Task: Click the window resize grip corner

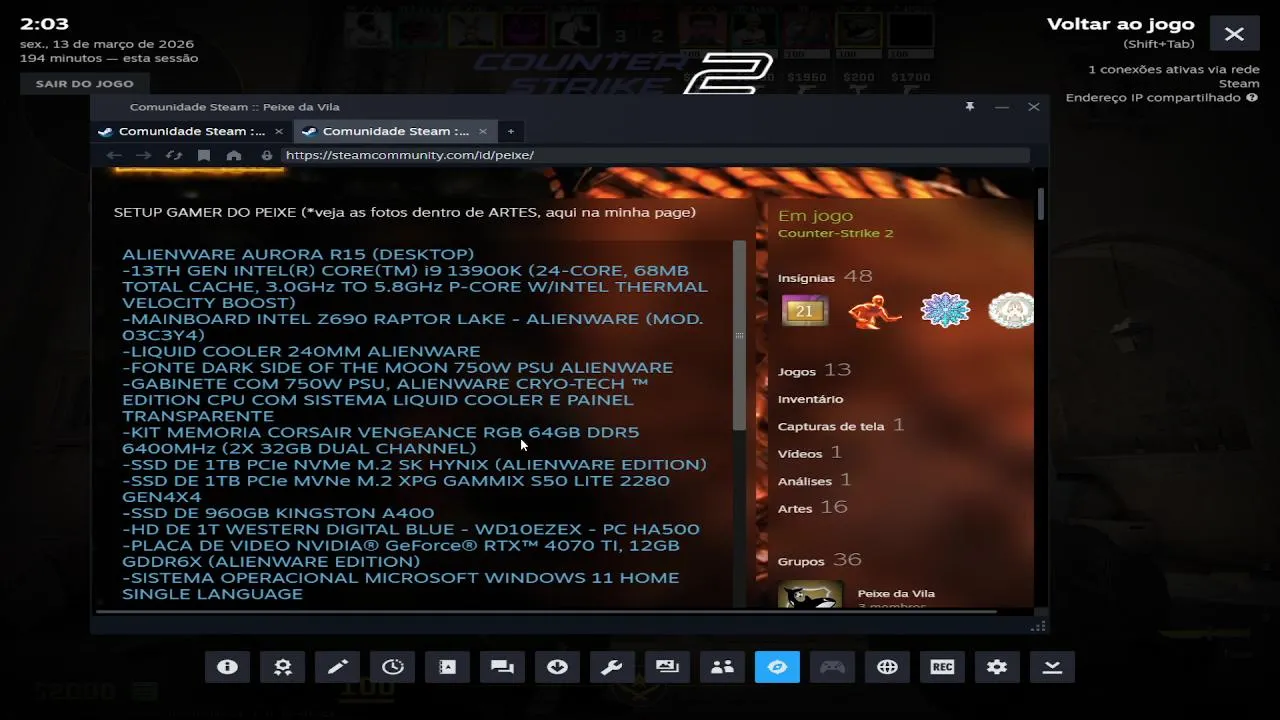Action: pos(1039,625)
